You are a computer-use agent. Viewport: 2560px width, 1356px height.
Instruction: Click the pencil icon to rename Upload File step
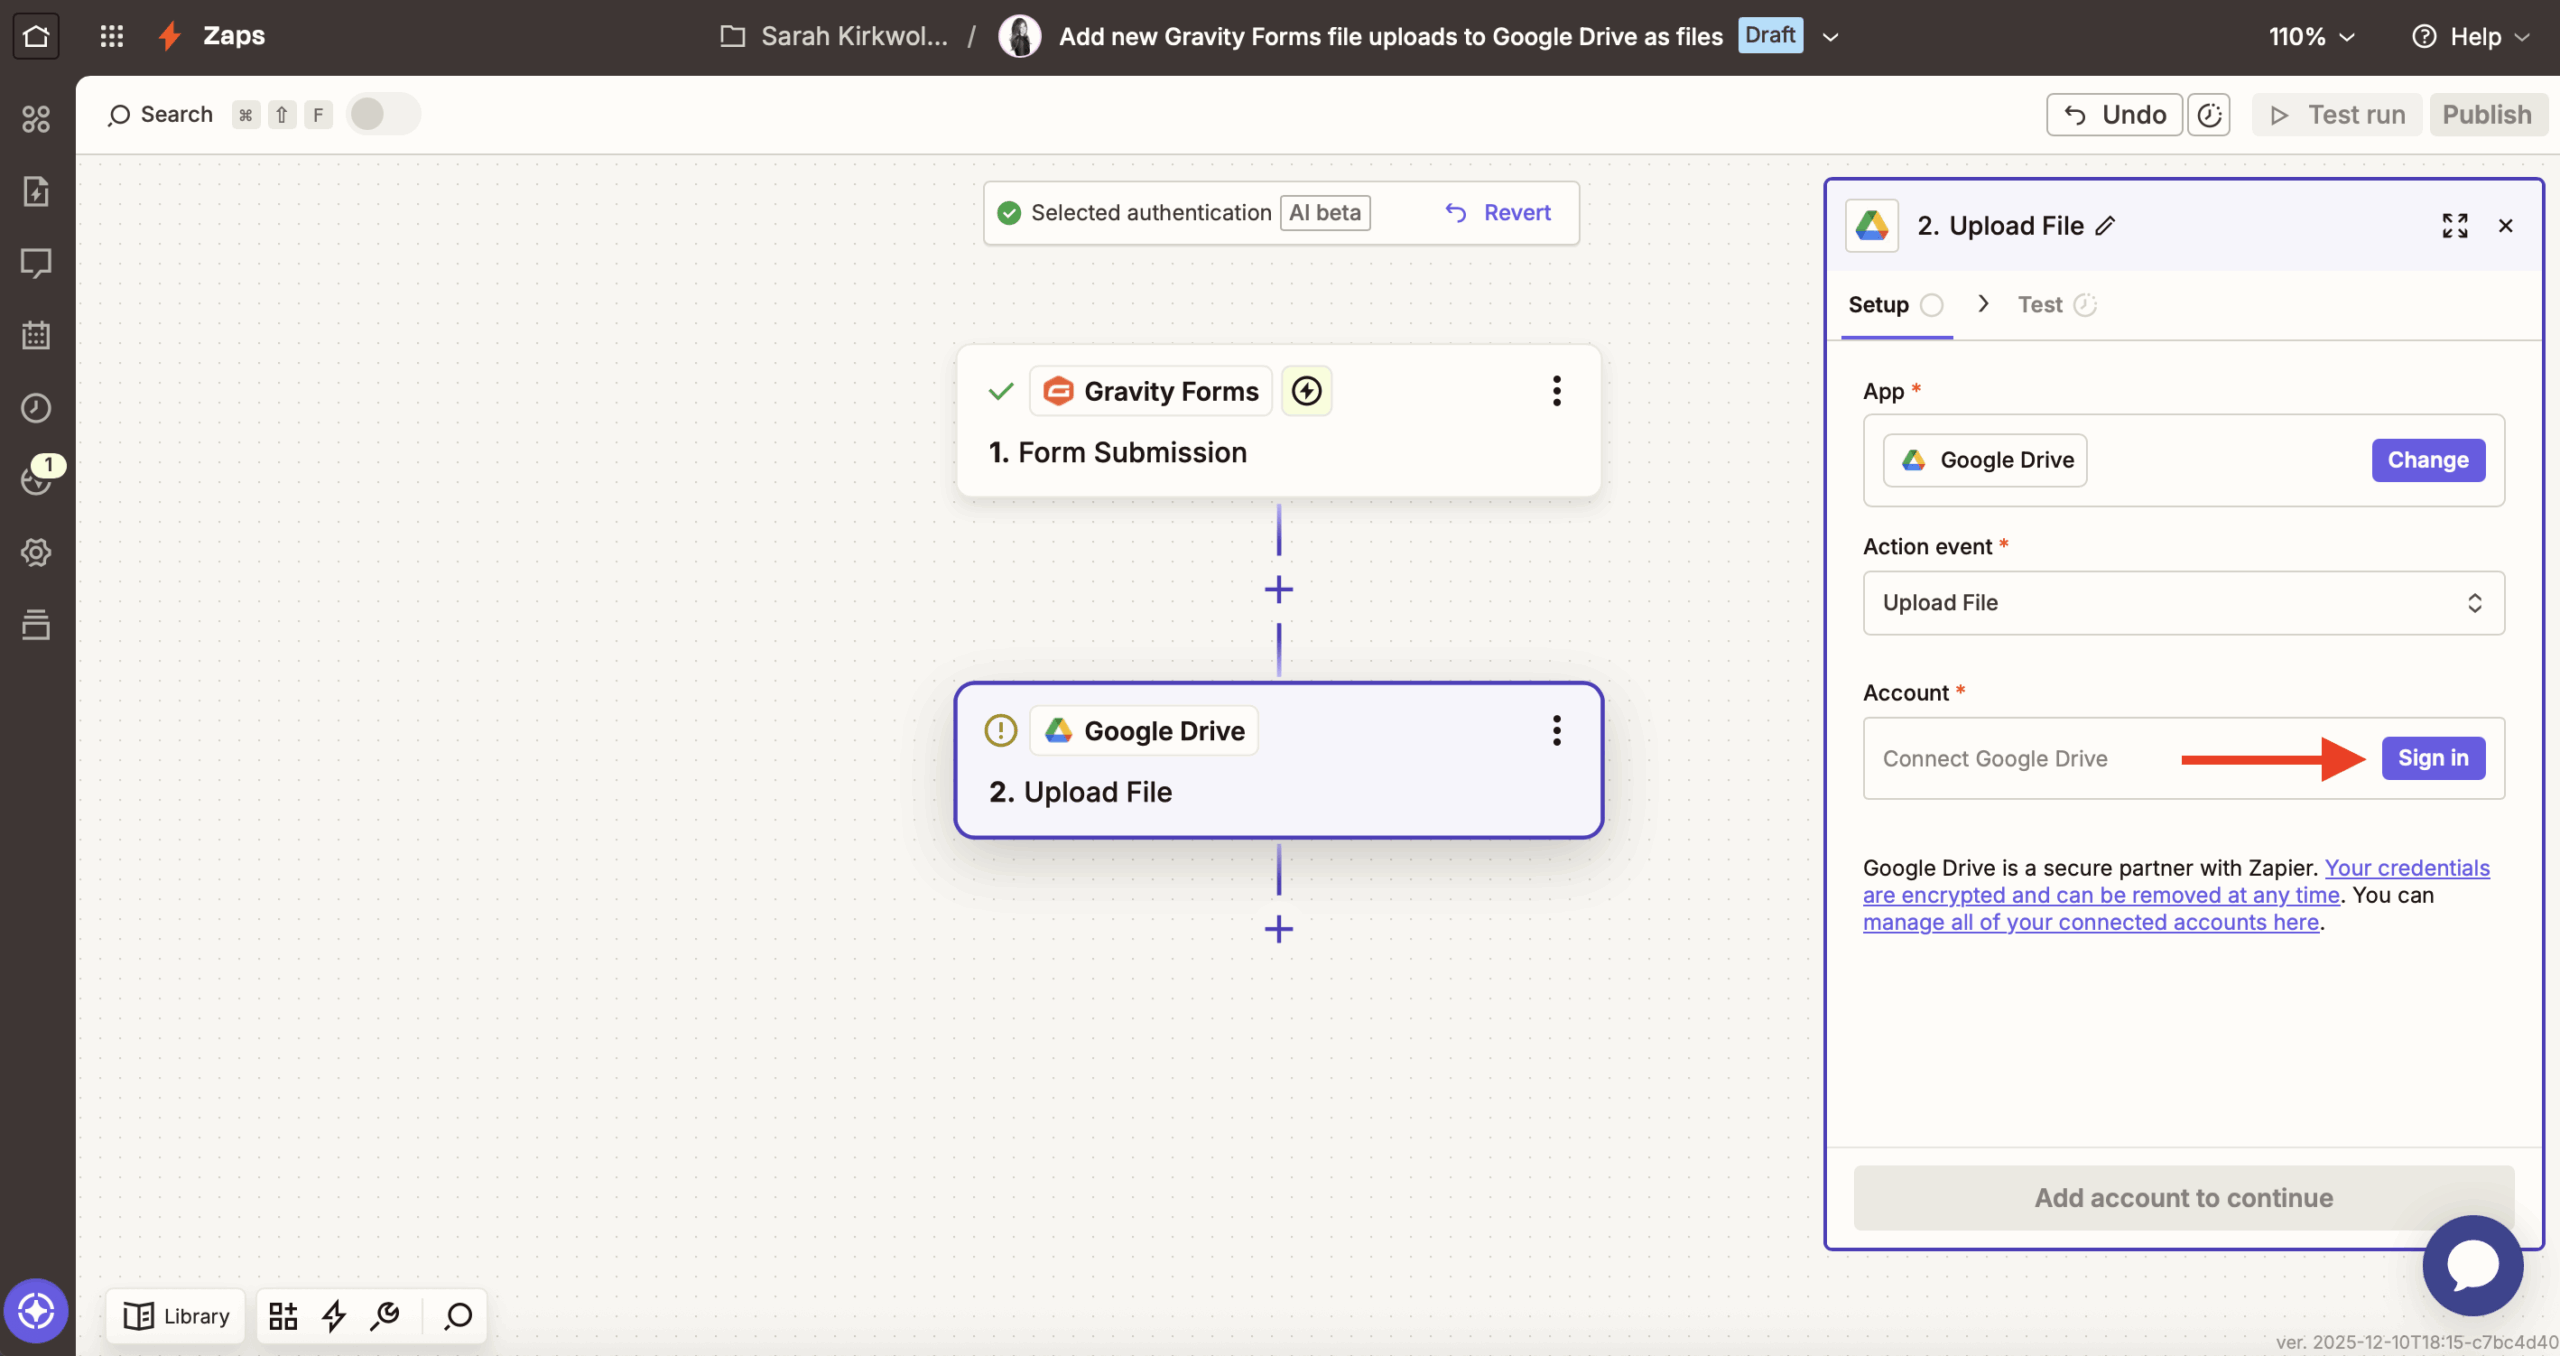[x=2104, y=225]
